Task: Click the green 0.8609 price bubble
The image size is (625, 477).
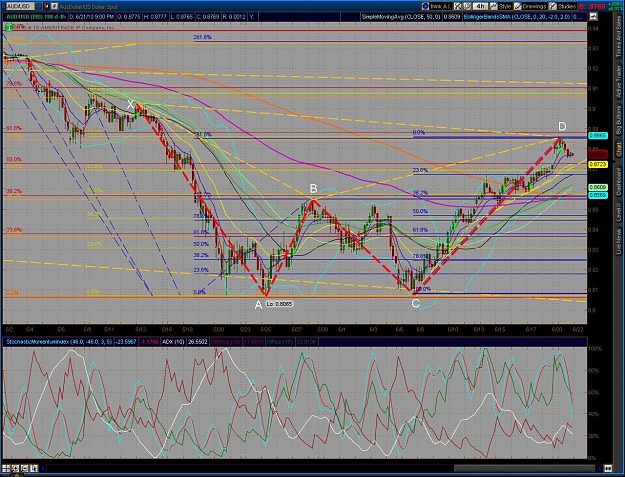Action: point(597,187)
